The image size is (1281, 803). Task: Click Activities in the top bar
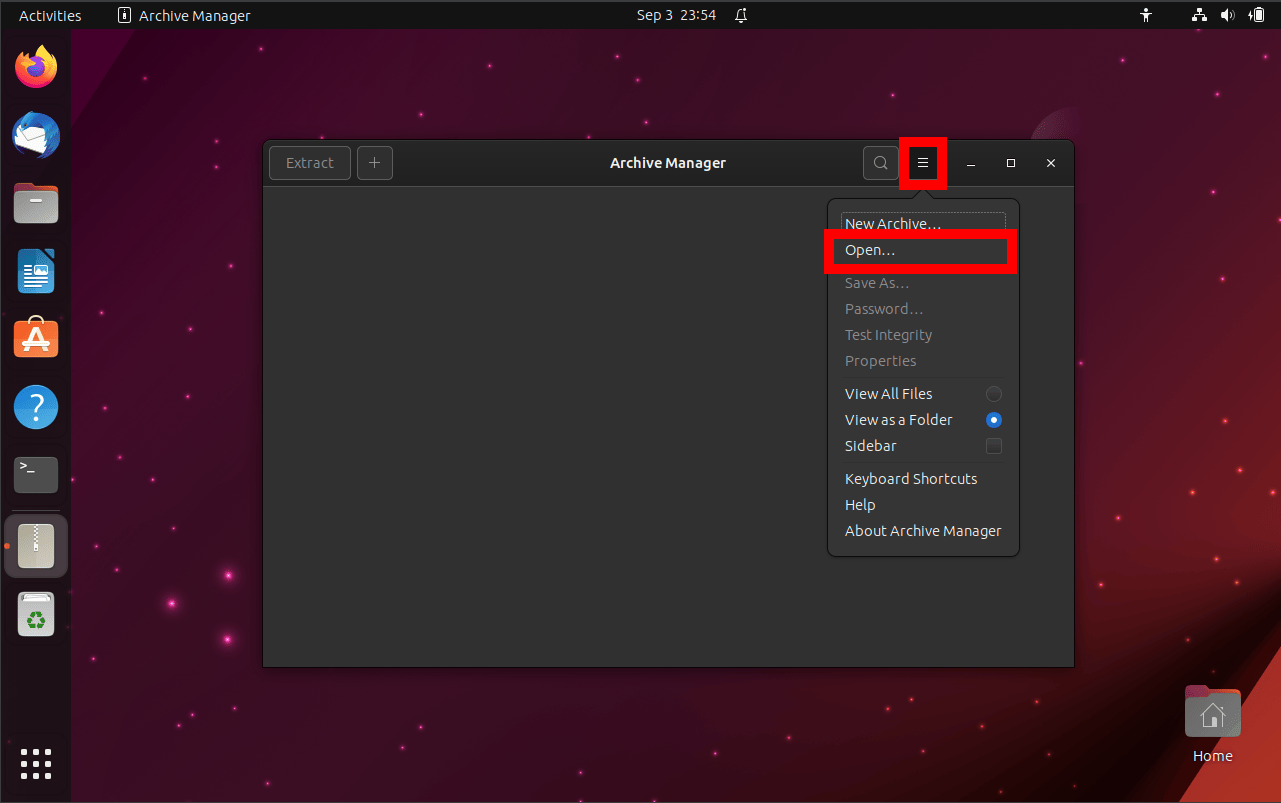coord(47,15)
